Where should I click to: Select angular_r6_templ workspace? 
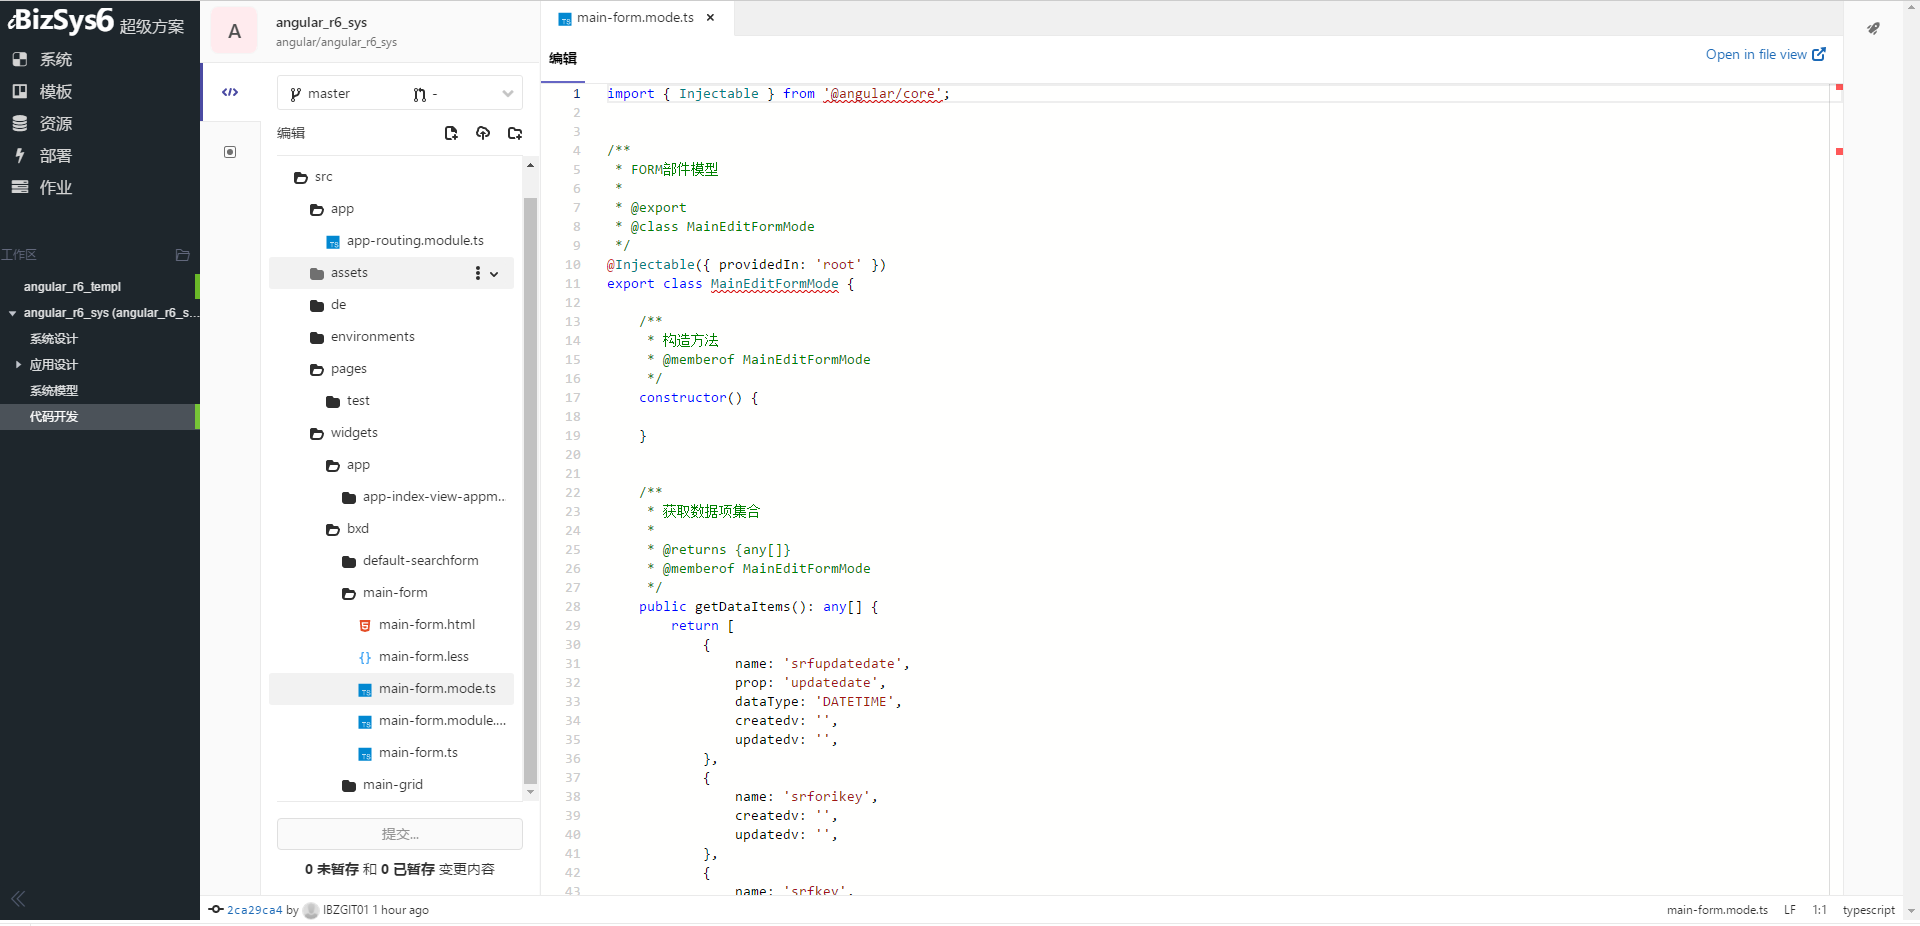click(72, 287)
